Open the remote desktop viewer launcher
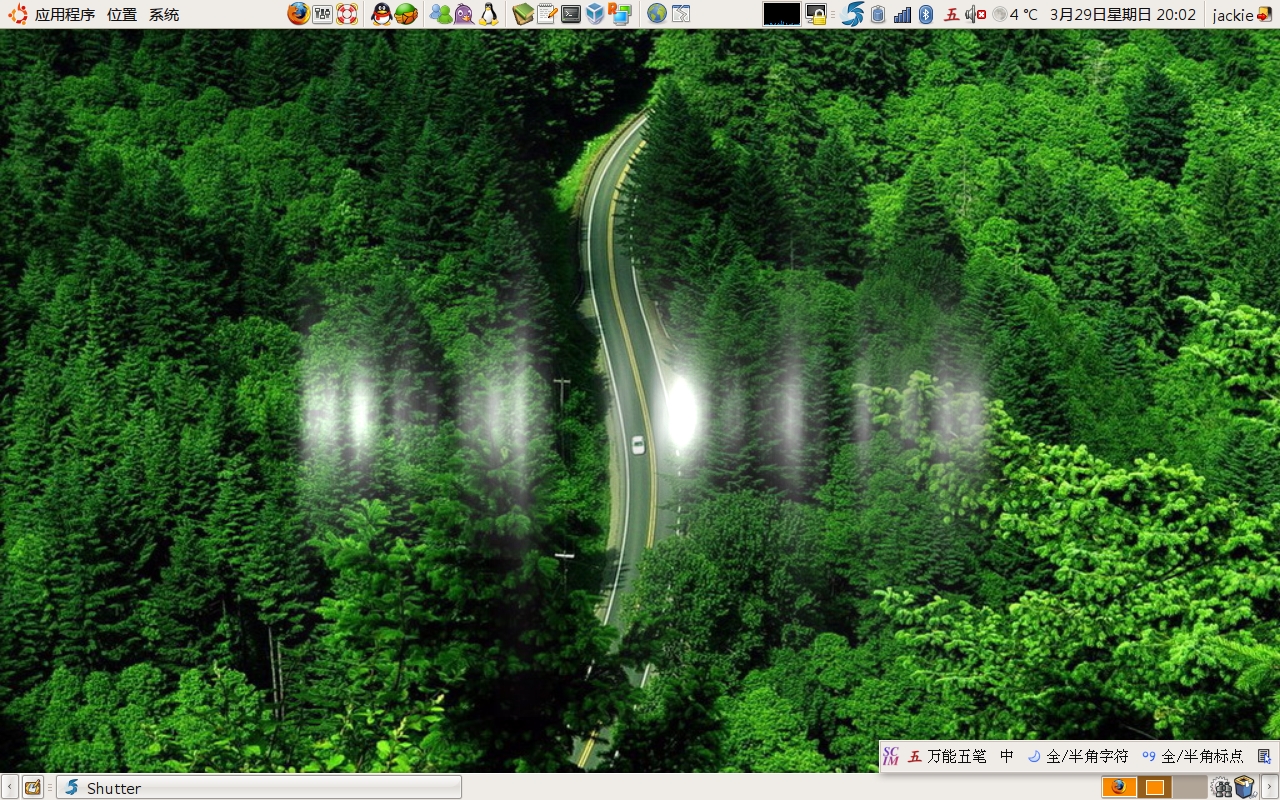Viewport: 1280px width, 800px height. [x=620, y=14]
